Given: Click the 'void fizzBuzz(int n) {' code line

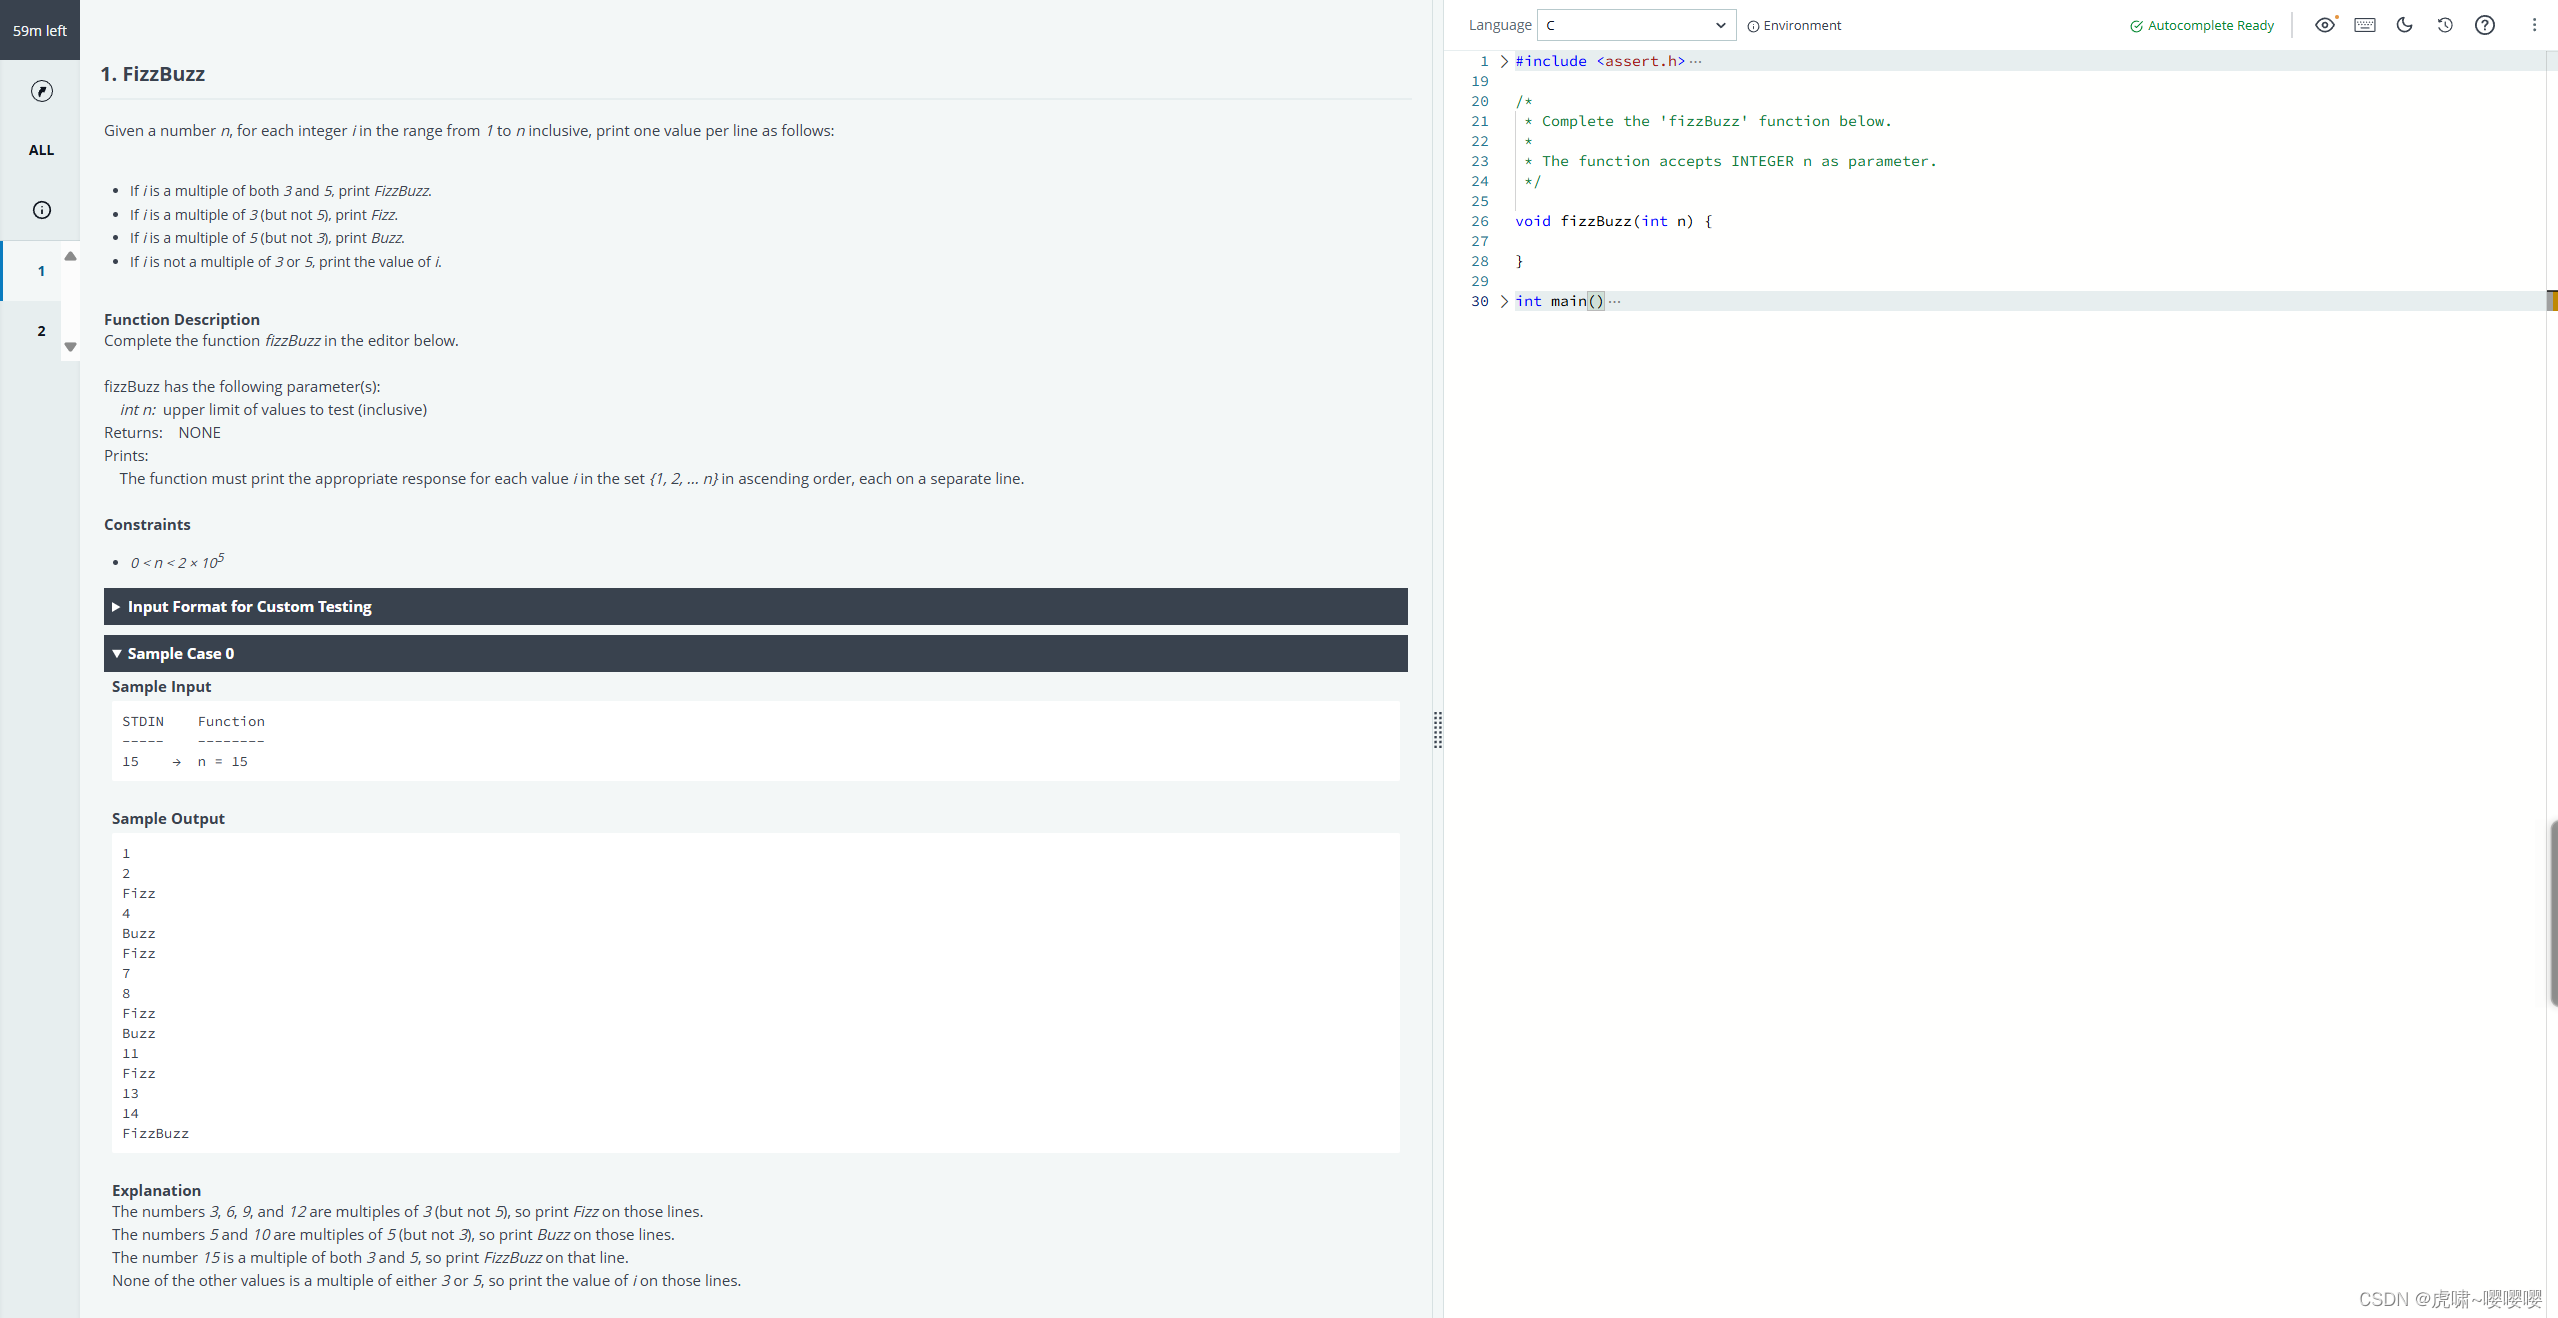Looking at the screenshot, I should [1613, 221].
